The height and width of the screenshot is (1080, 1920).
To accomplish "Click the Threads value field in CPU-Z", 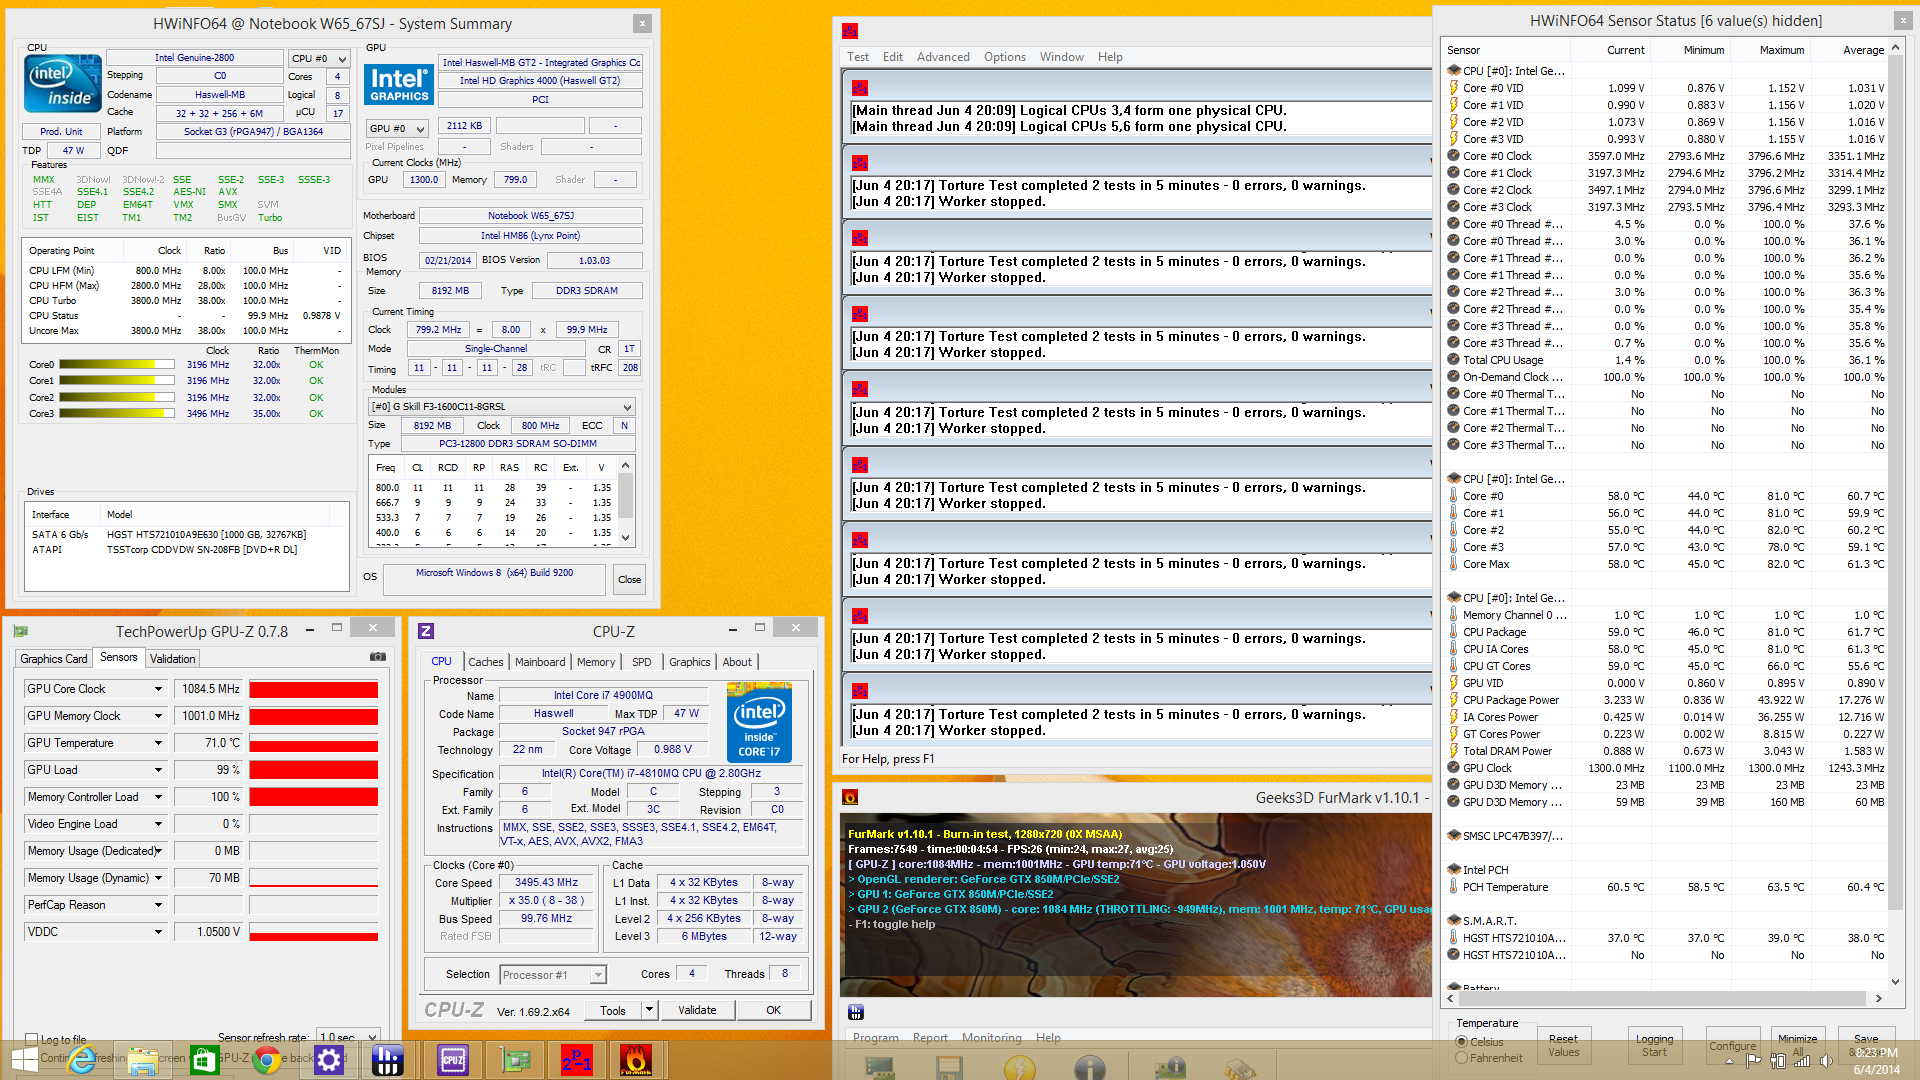I will (785, 973).
